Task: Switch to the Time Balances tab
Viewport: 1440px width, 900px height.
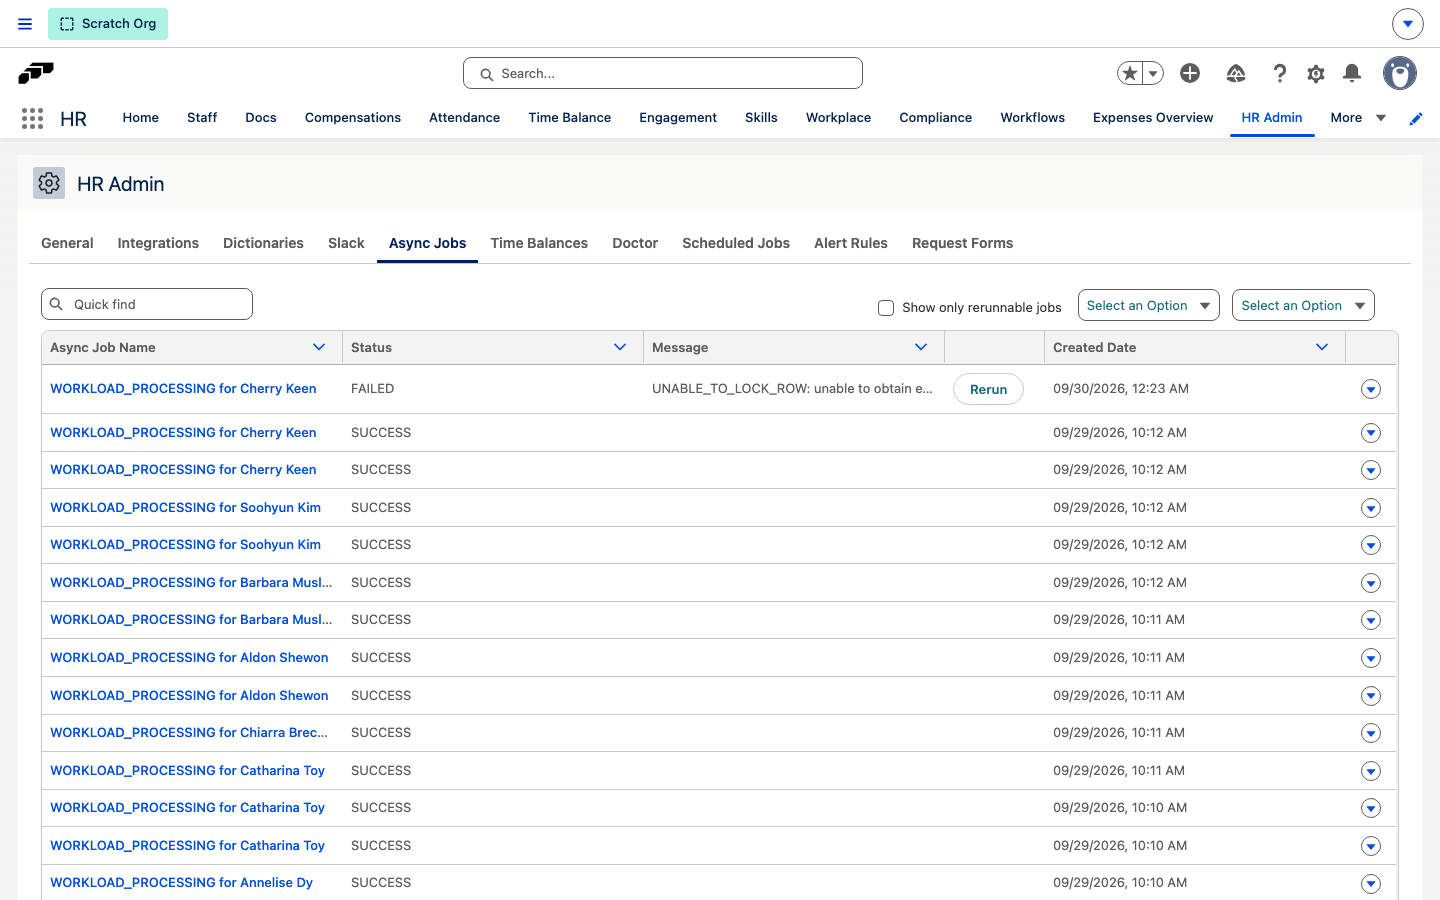Action: pos(539,243)
